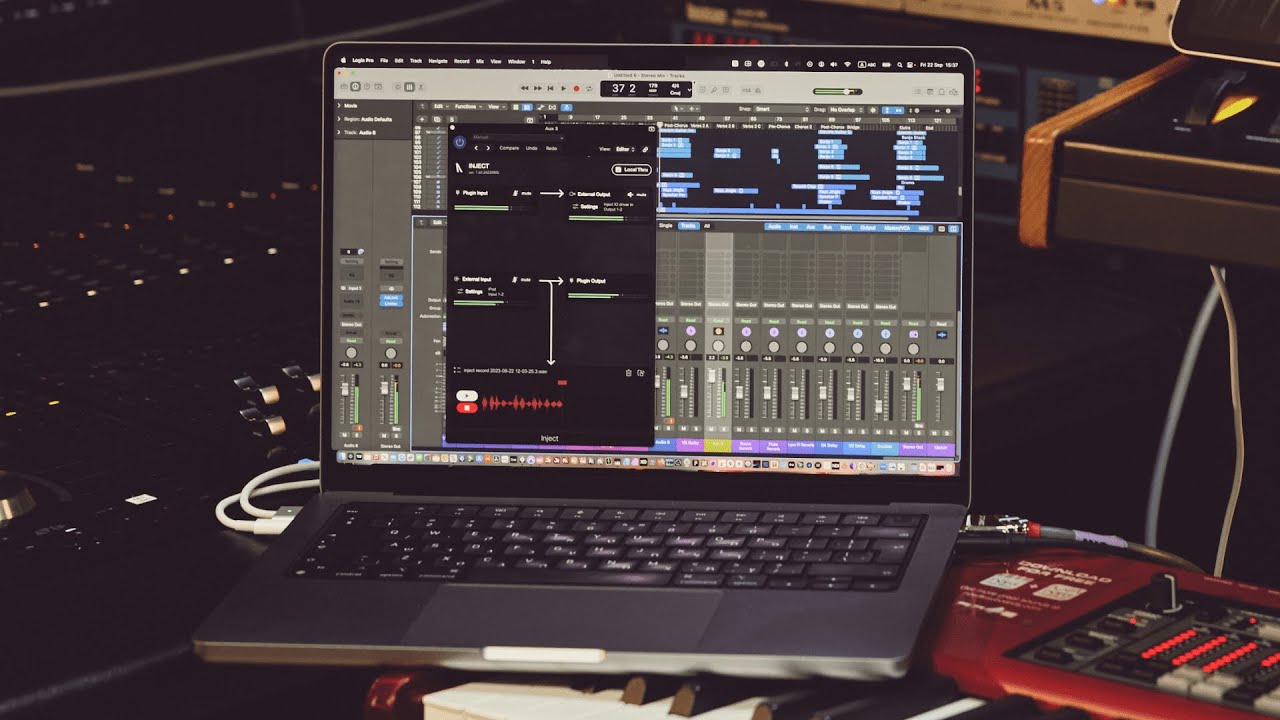1280x720 pixels.
Task: Open the Window menu
Action: point(516,60)
